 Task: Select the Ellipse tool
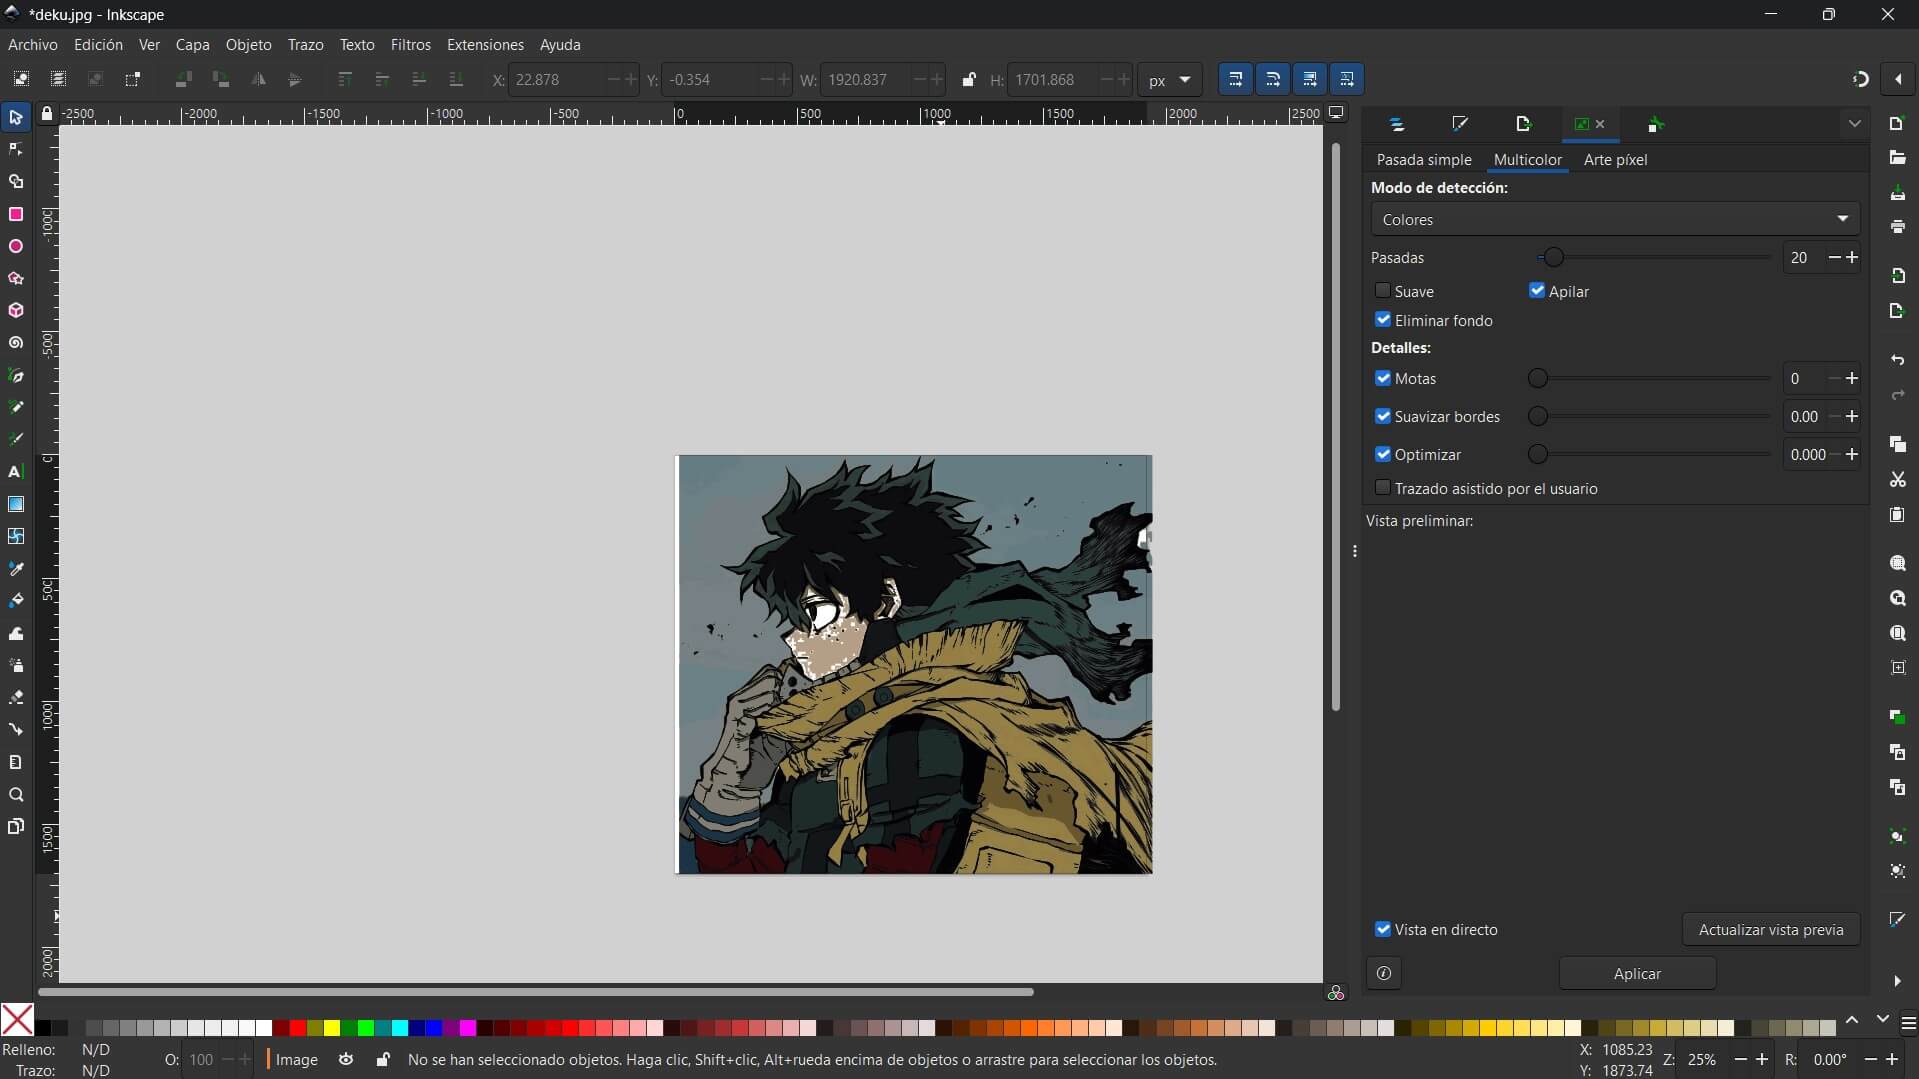[x=16, y=246]
